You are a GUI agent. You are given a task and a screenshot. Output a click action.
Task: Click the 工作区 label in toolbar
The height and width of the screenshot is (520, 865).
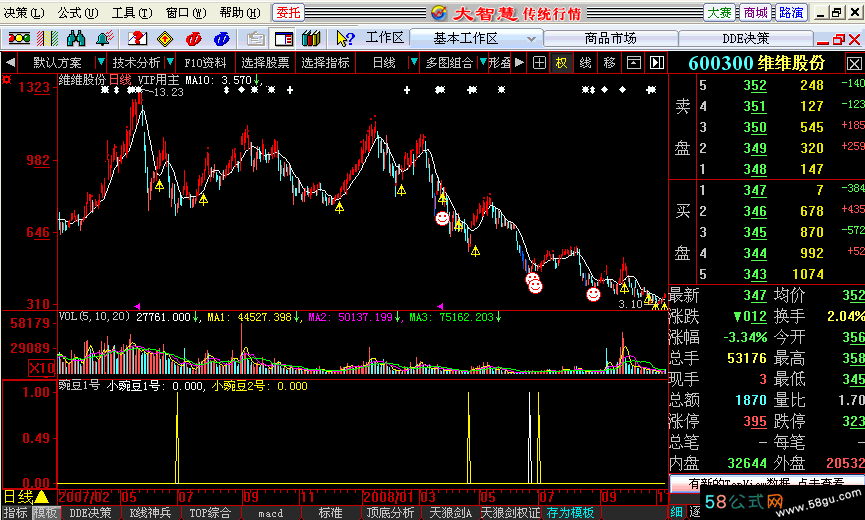click(x=385, y=38)
